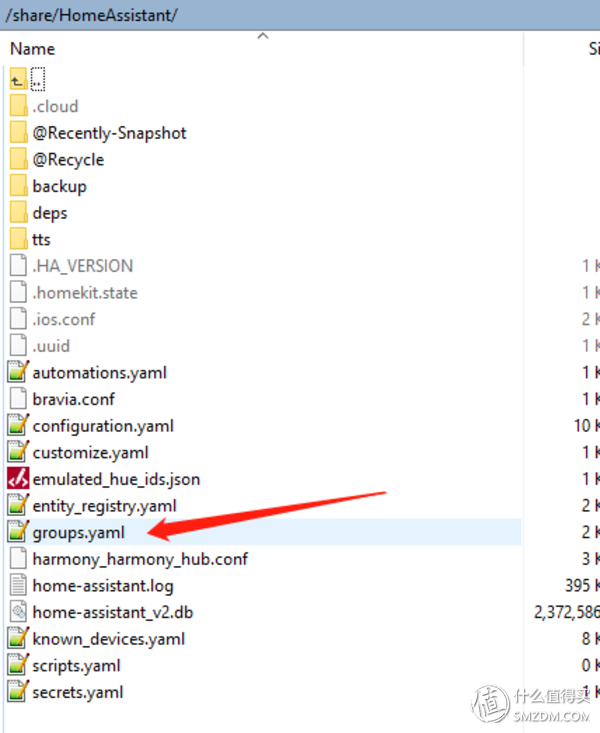Image resolution: width=600 pixels, height=733 pixels.
Task: Click the automations.yaml file icon
Action: tap(18, 372)
